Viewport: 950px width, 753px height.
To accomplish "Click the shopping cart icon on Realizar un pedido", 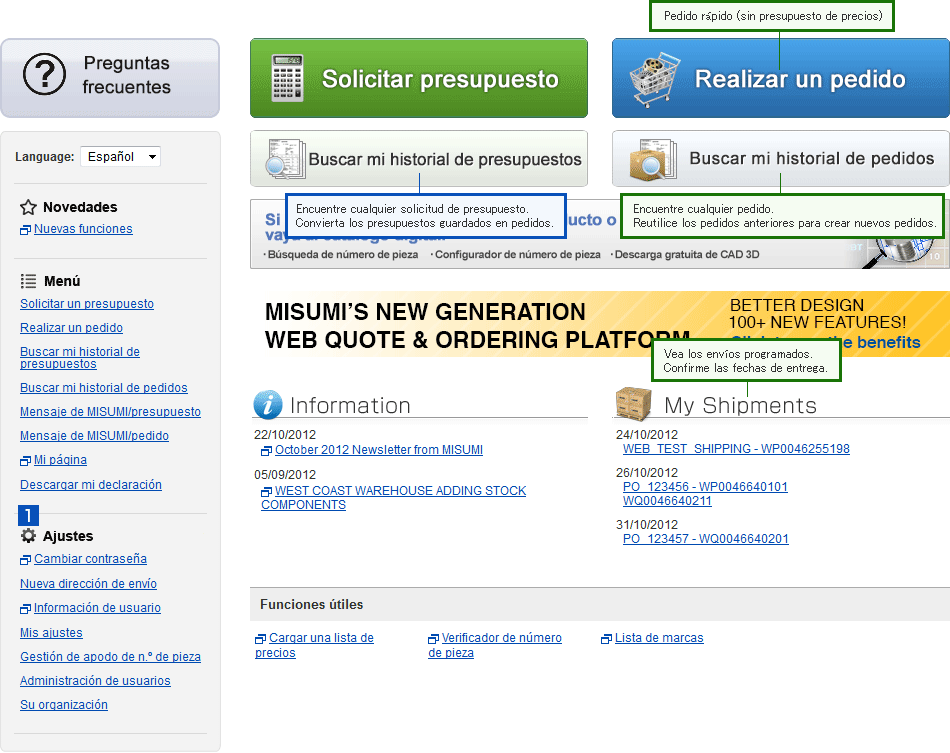I will 654,79.
